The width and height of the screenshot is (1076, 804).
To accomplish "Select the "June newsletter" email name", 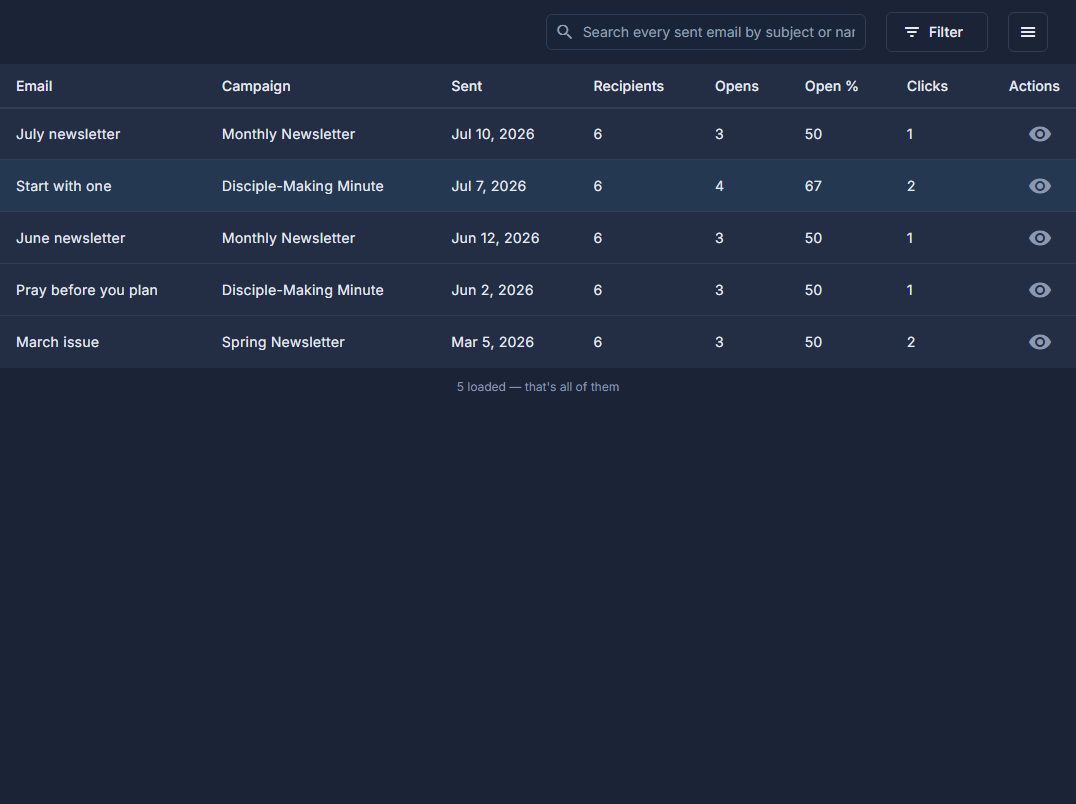I will coord(71,239).
